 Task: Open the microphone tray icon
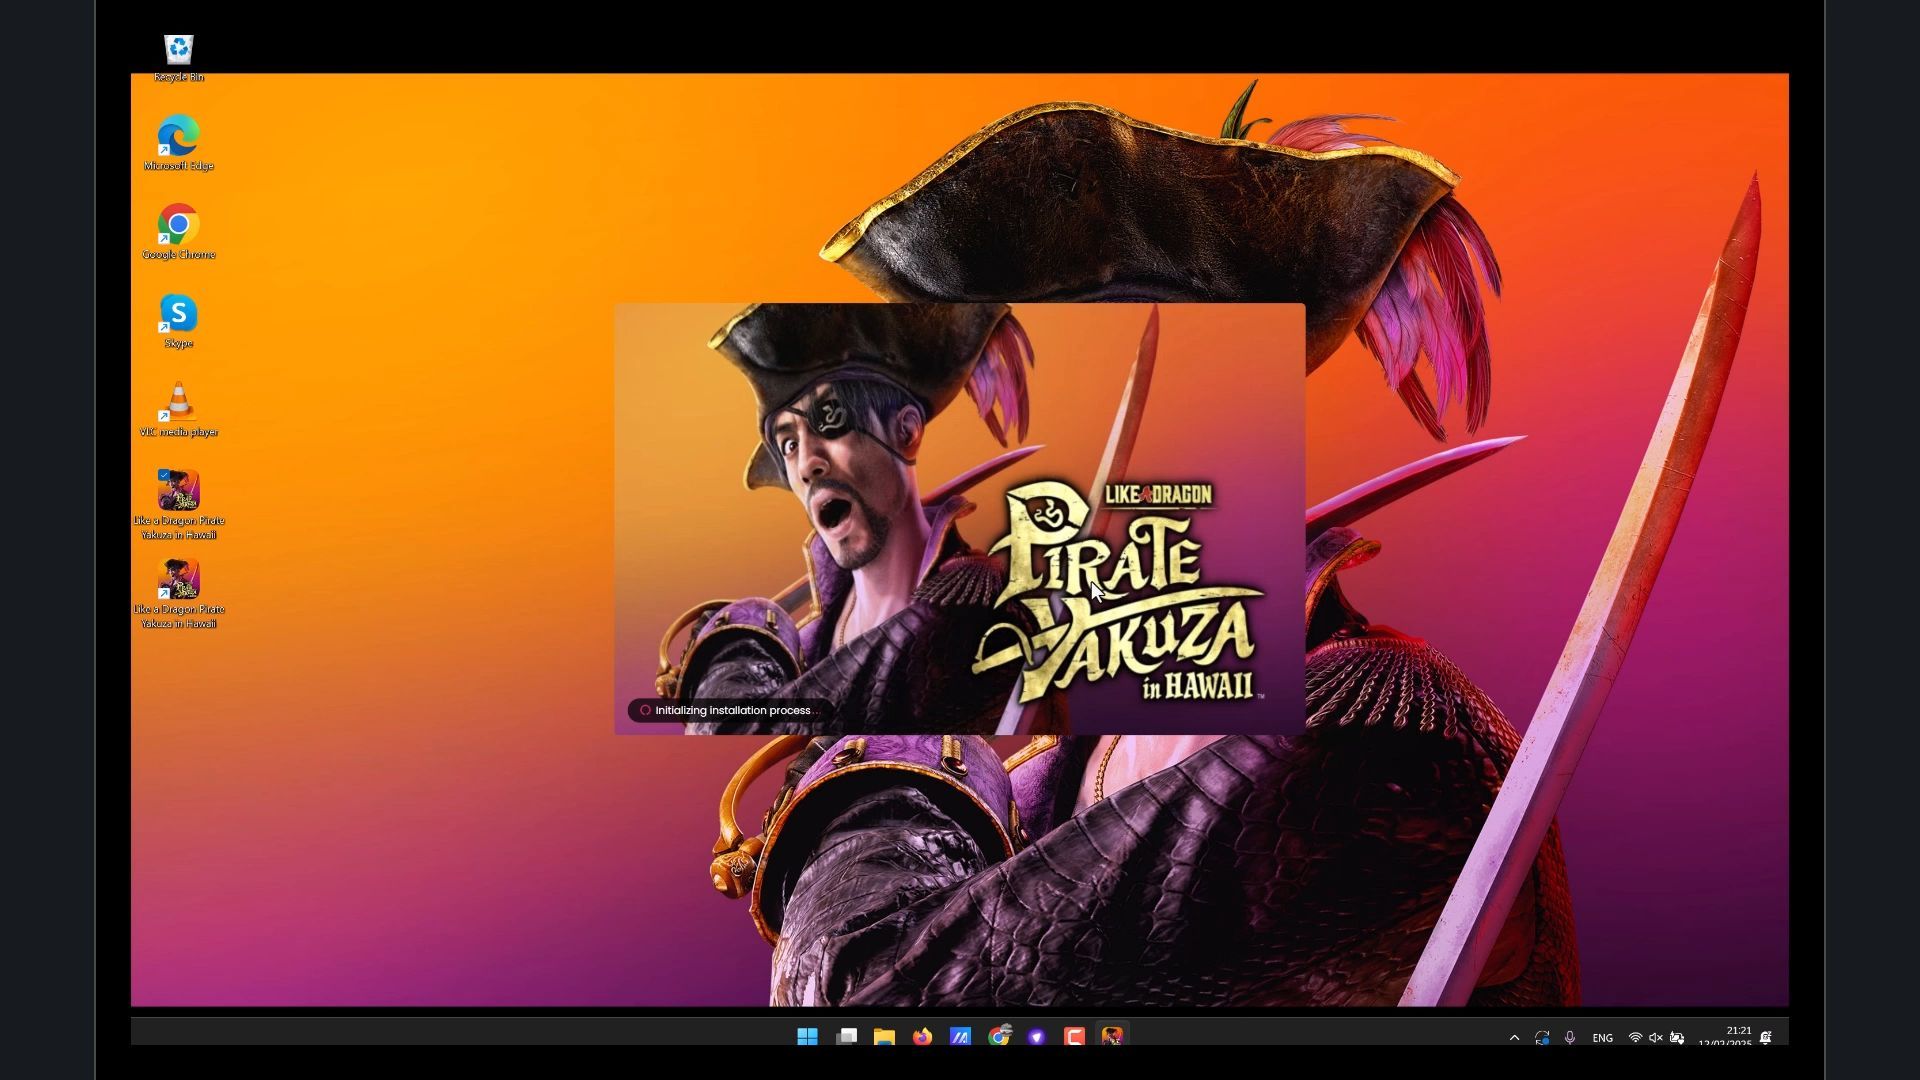[x=1570, y=1038]
